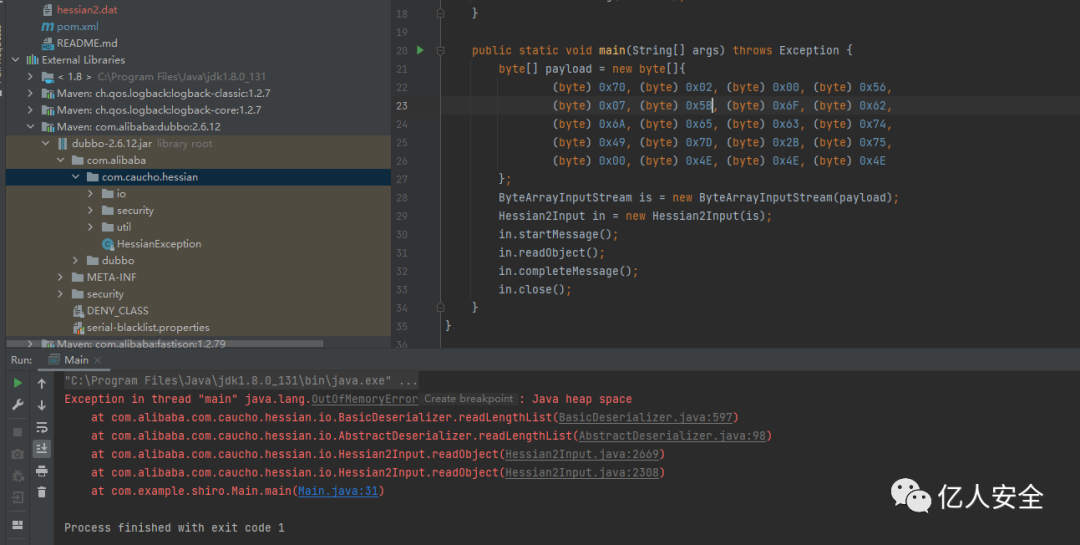Screen dimensions: 1080x545
Task: Print the console output
Action: point(42,471)
